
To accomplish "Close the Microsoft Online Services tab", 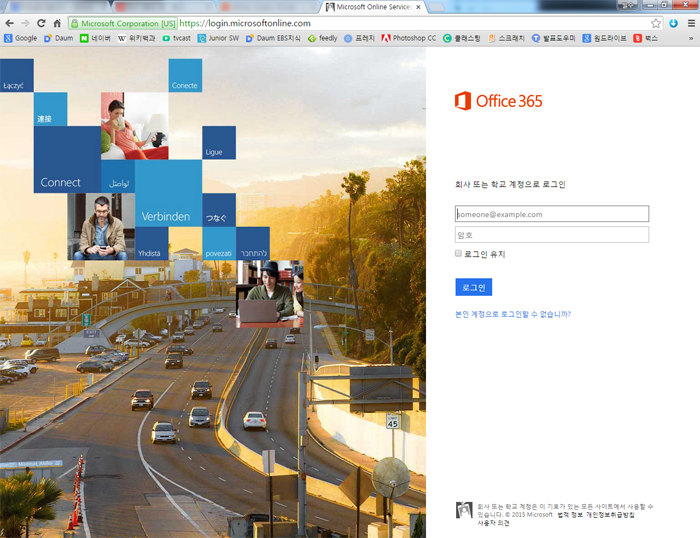I will coord(418,7).
